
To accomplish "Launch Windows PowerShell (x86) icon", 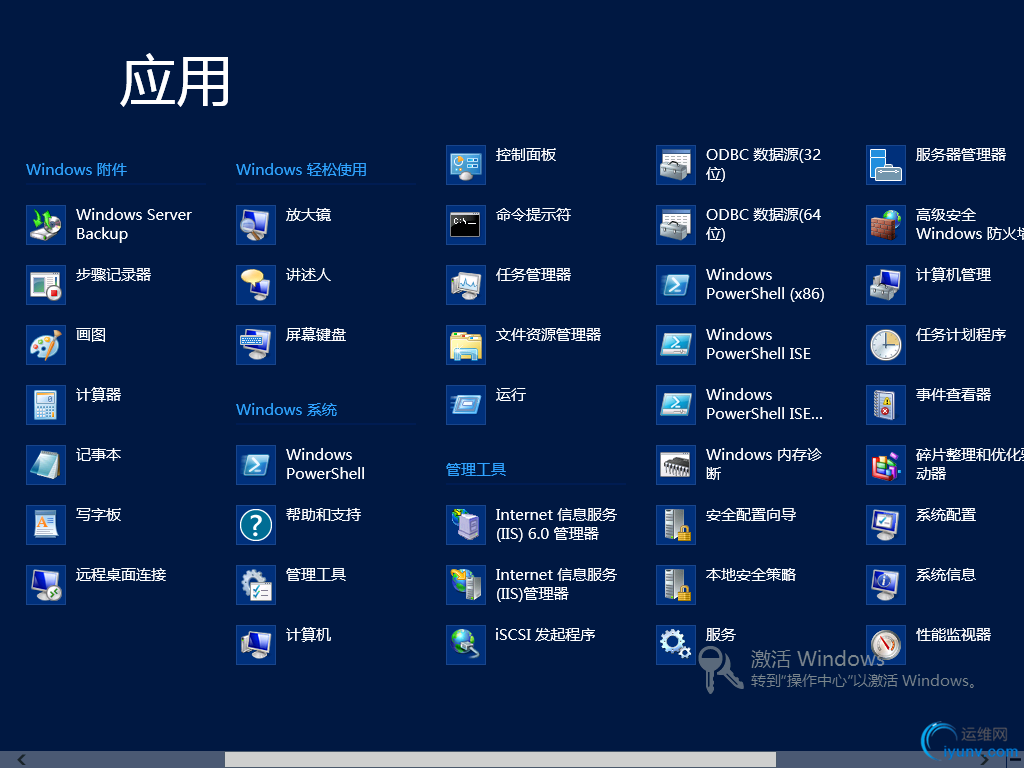I will pos(676,285).
